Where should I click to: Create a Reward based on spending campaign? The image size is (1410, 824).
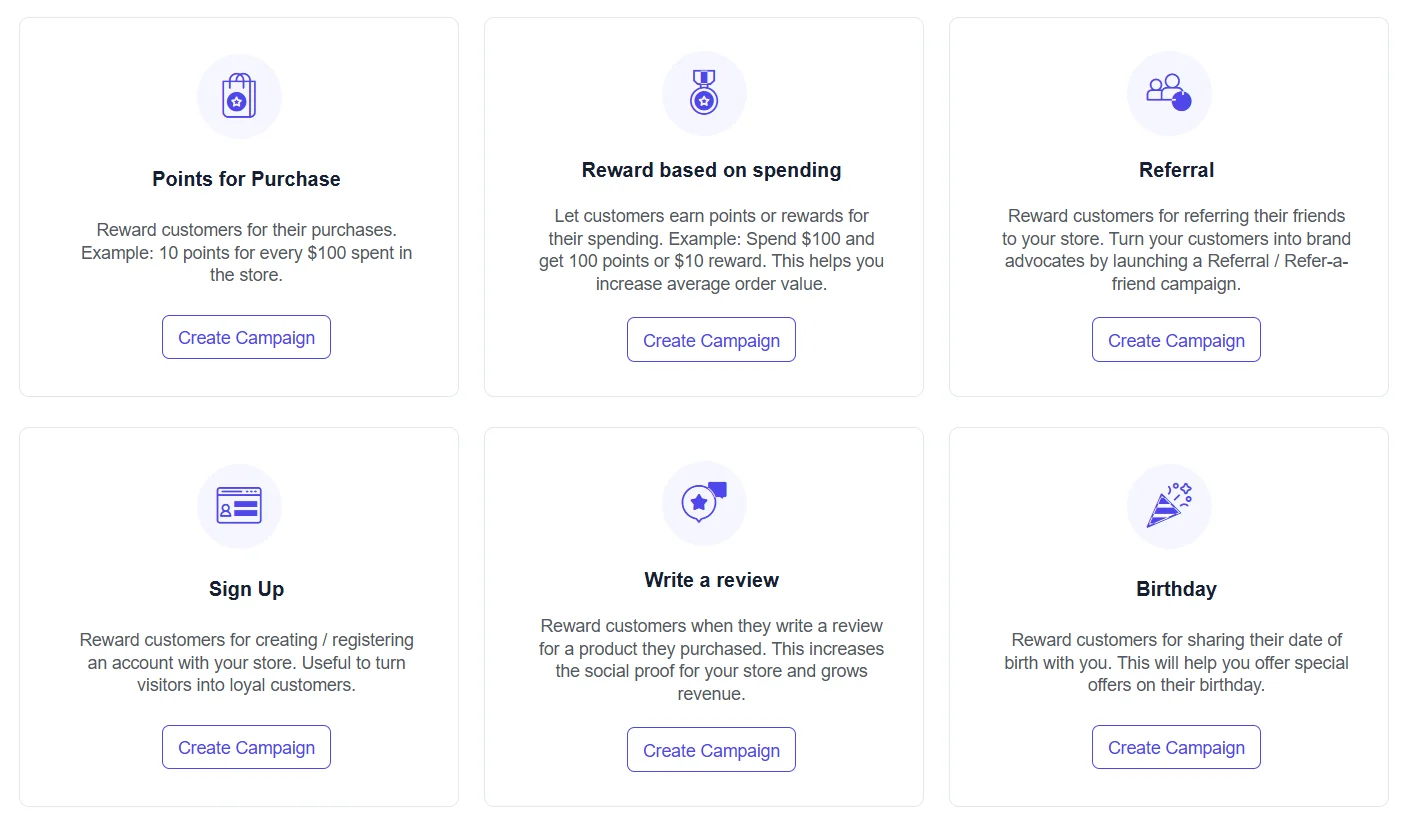pos(711,340)
